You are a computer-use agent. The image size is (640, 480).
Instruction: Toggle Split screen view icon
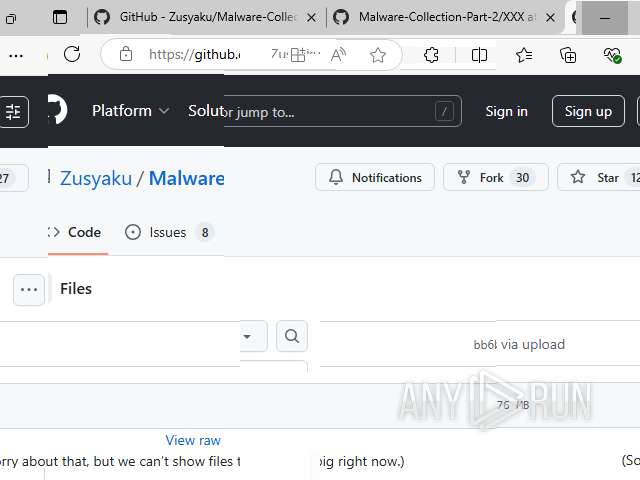tap(479, 55)
